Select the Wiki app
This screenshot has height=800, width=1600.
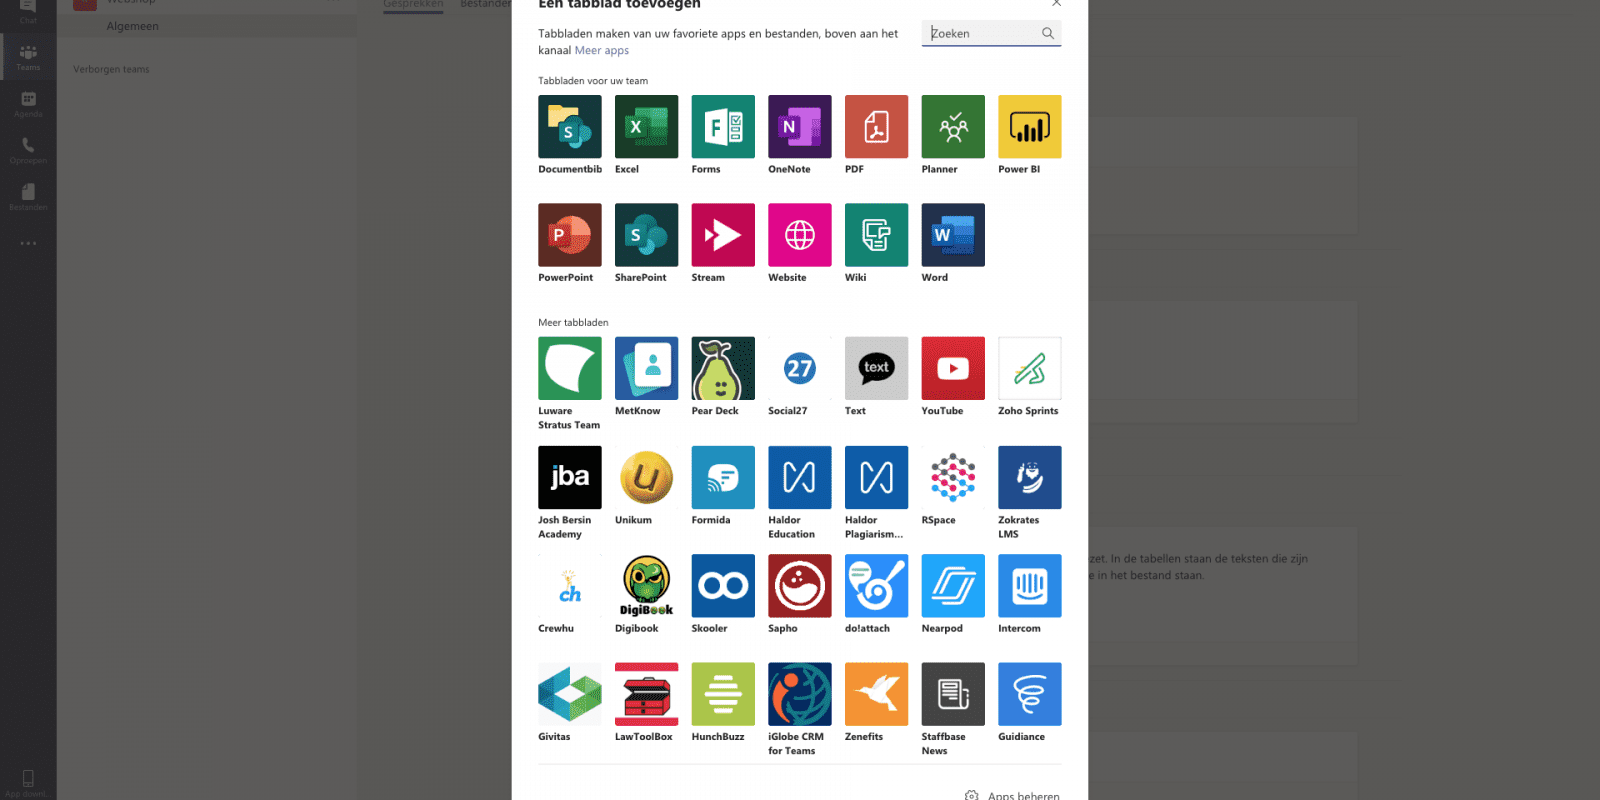pyautogui.click(x=876, y=235)
